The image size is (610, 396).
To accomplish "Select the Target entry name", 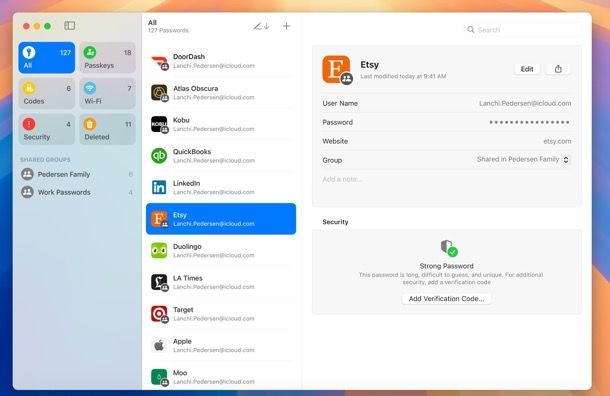I will [183, 310].
